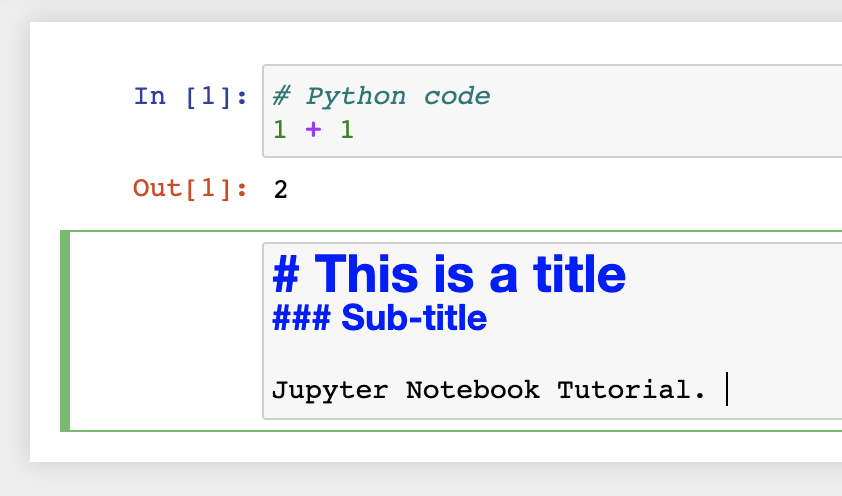
Task: Click the word 'Notebook' in the markdown cell
Action: coord(473,390)
